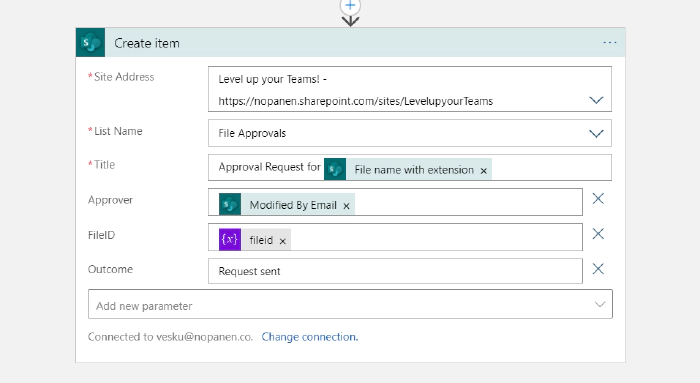Click the File name with extension token text
Viewport: 700px width, 383px height.
[414, 170]
